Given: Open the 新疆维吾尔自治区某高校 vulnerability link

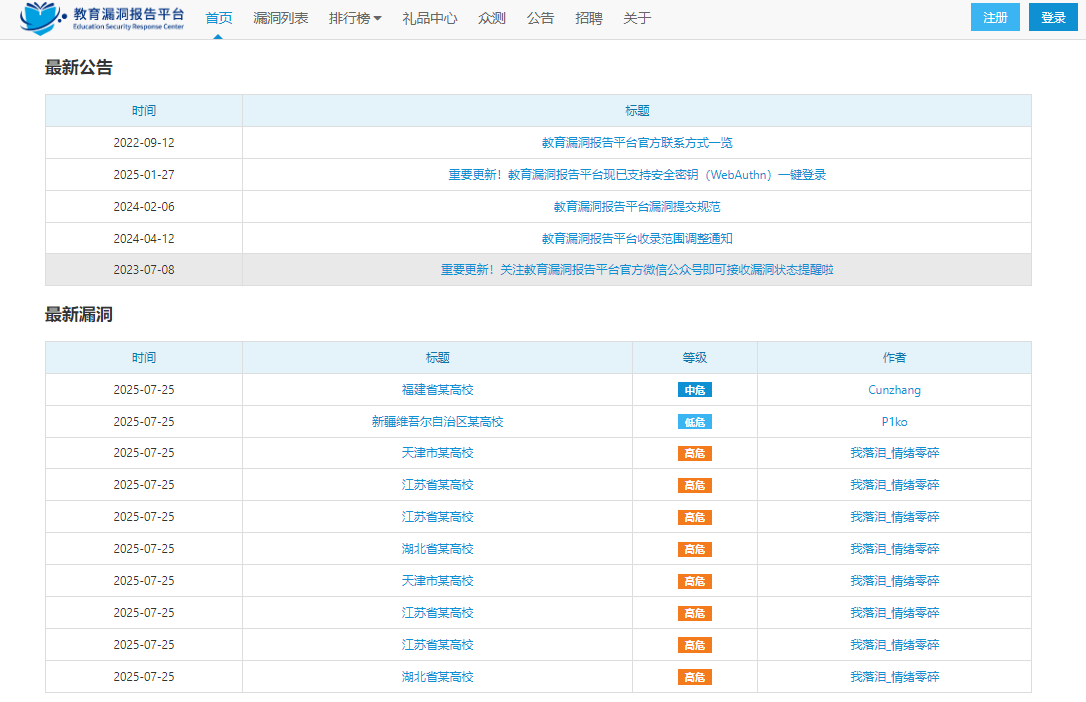Looking at the screenshot, I should click(438, 422).
